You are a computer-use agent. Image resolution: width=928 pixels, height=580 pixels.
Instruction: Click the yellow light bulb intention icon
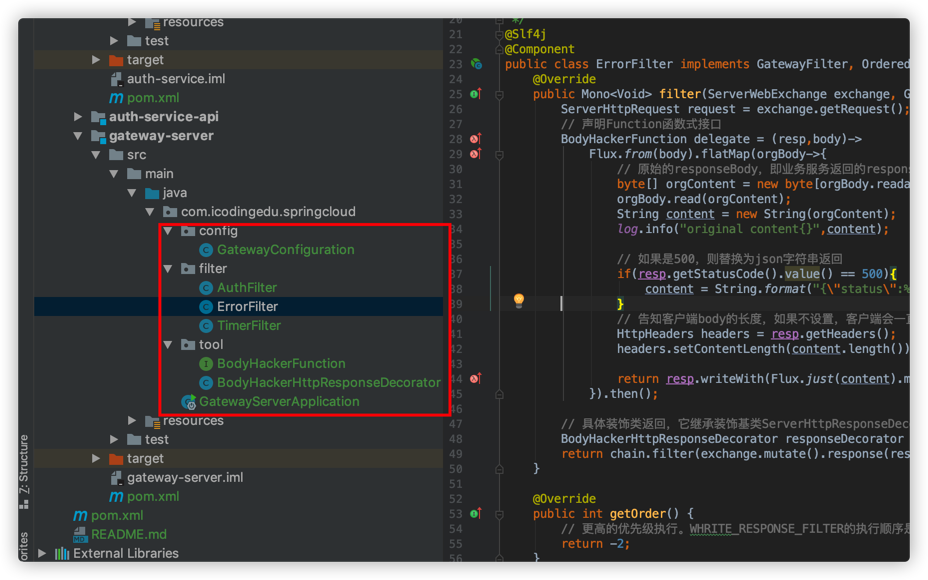(519, 301)
